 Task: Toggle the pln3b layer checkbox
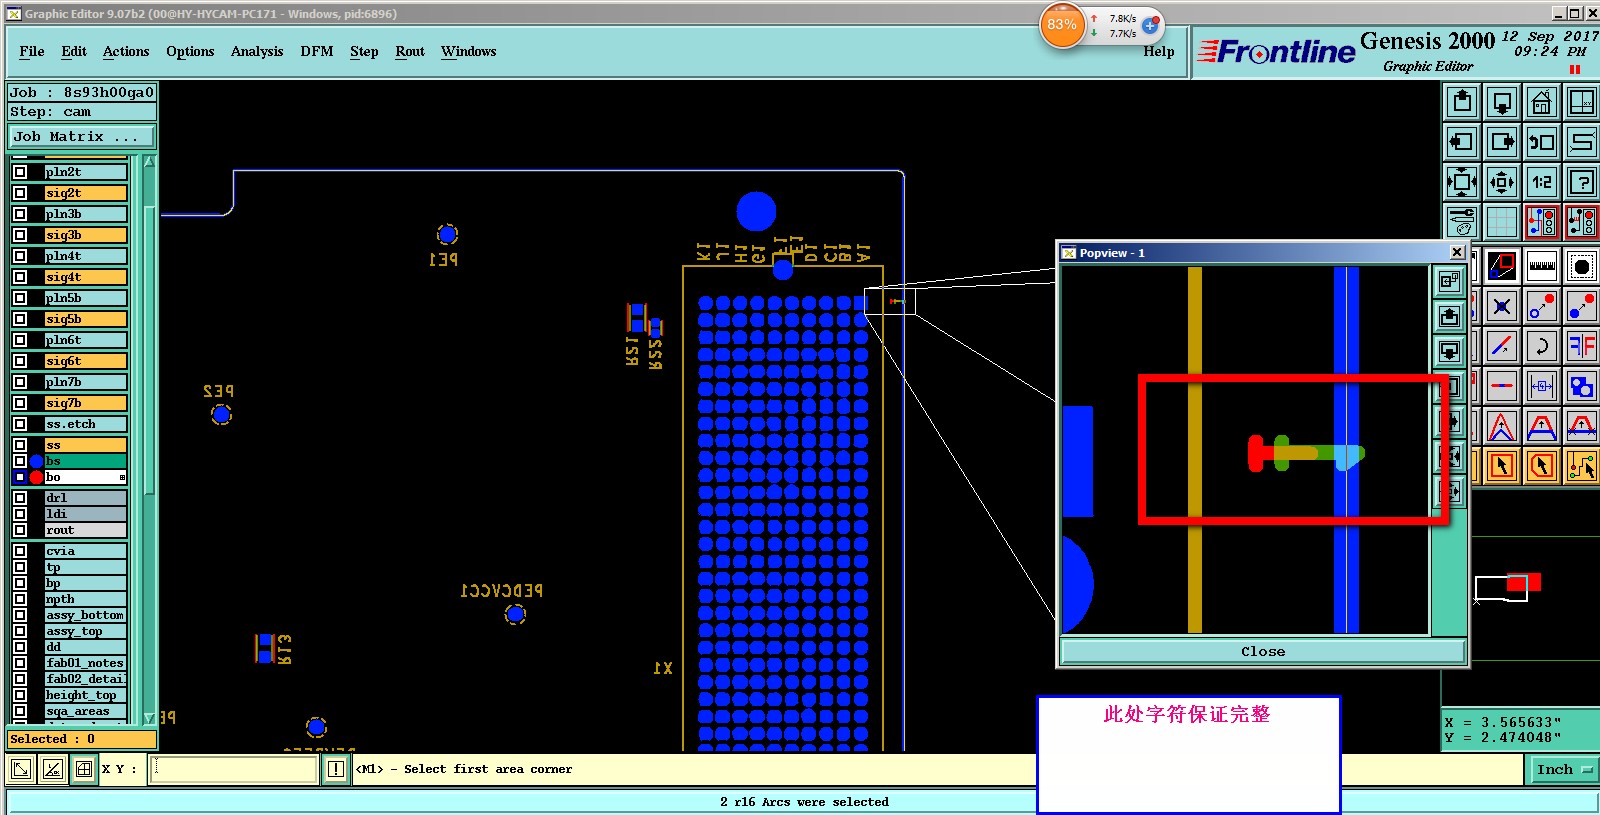pos(20,214)
